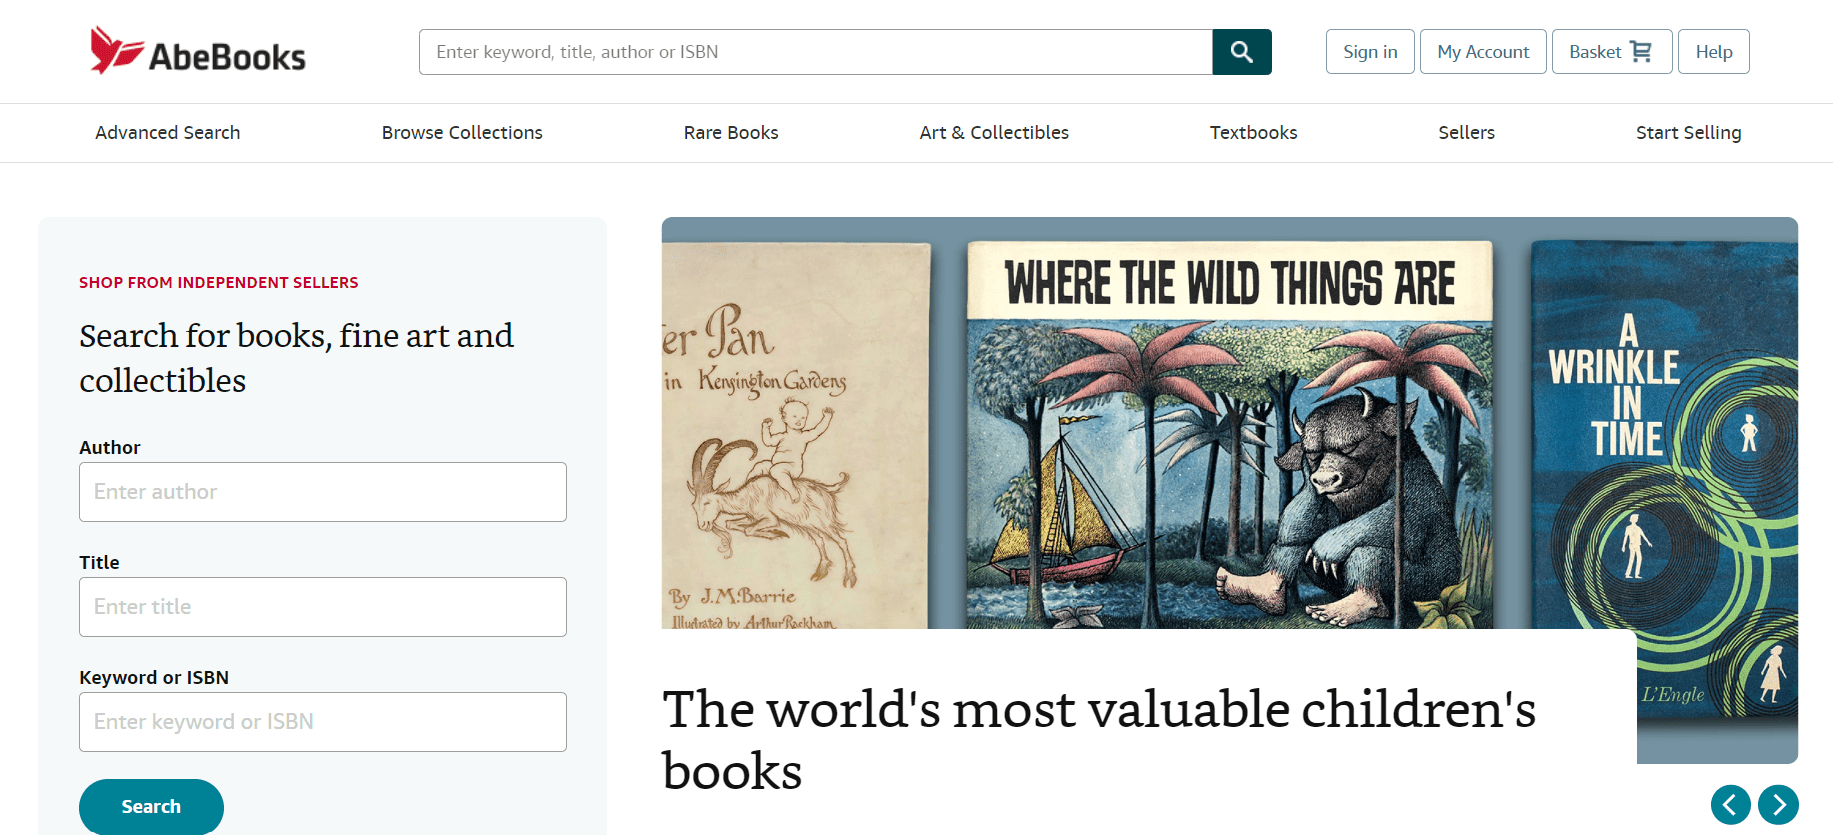The height and width of the screenshot is (835, 1833).
Task: Open the shopping basket cart icon
Action: click(x=1640, y=51)
